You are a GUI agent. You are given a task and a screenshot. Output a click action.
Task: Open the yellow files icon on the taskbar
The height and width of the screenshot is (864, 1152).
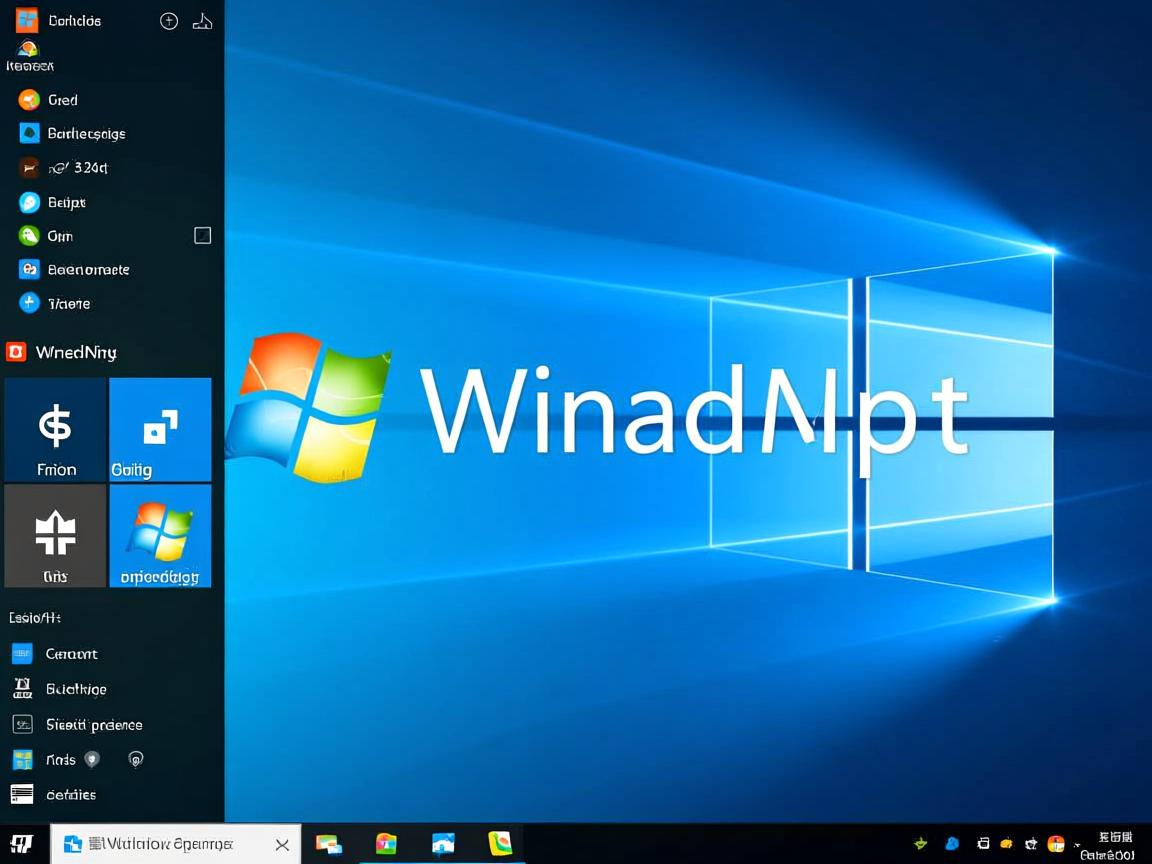499,843
